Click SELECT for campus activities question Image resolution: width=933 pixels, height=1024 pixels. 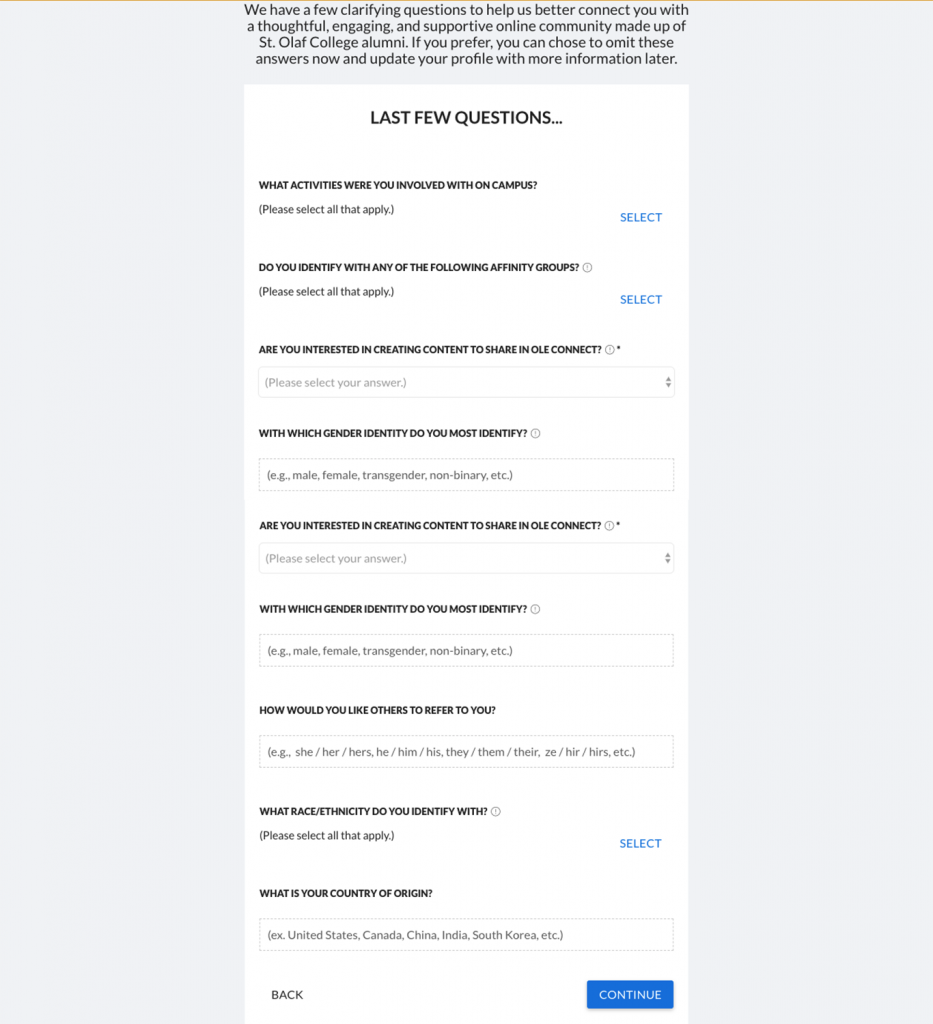point(640,217)
